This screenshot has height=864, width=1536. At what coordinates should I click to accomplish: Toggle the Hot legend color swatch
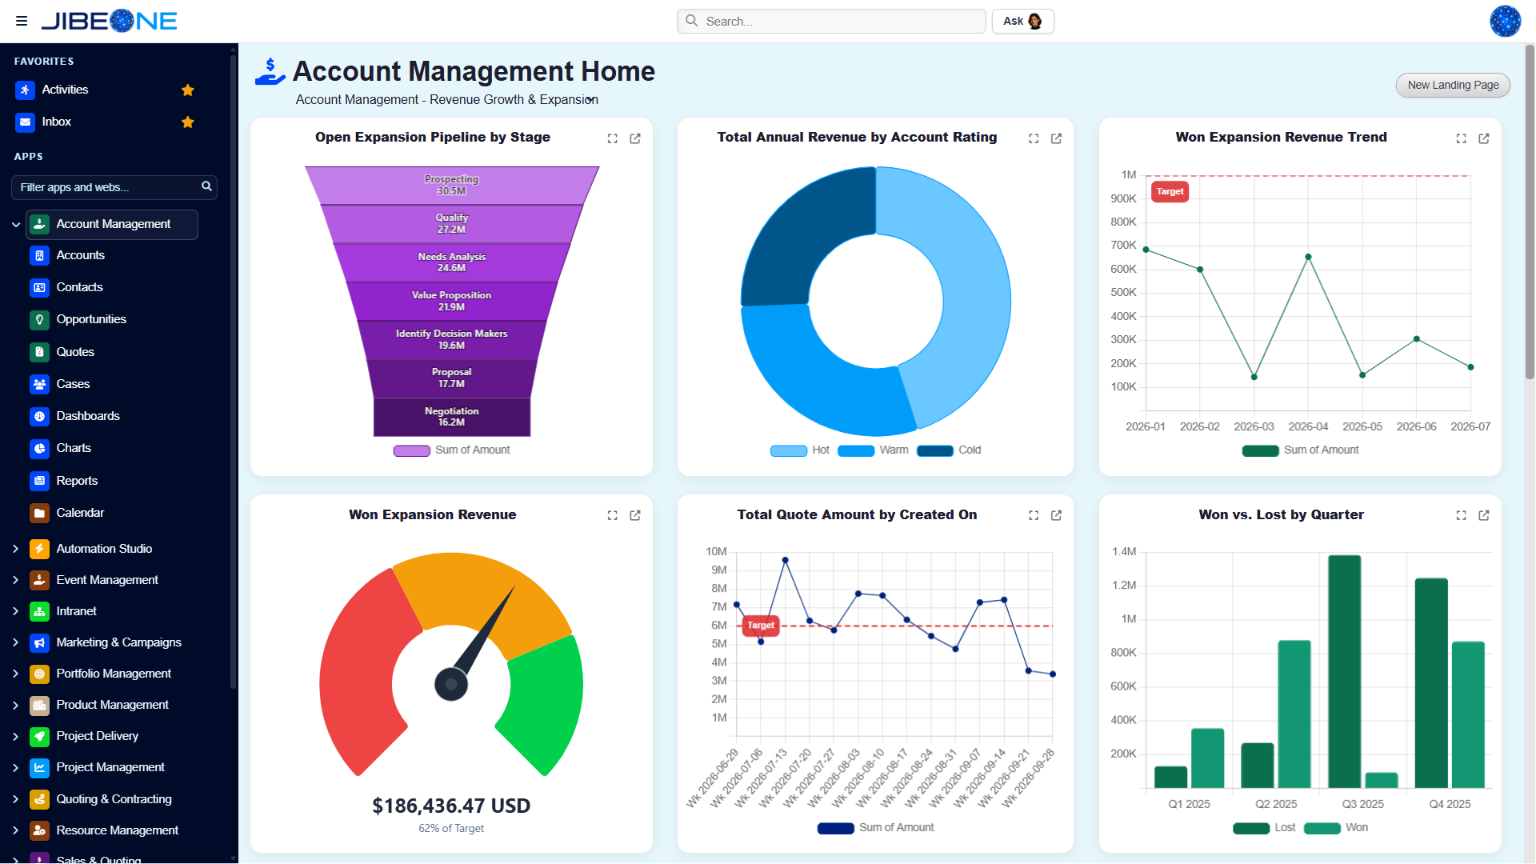788,451
